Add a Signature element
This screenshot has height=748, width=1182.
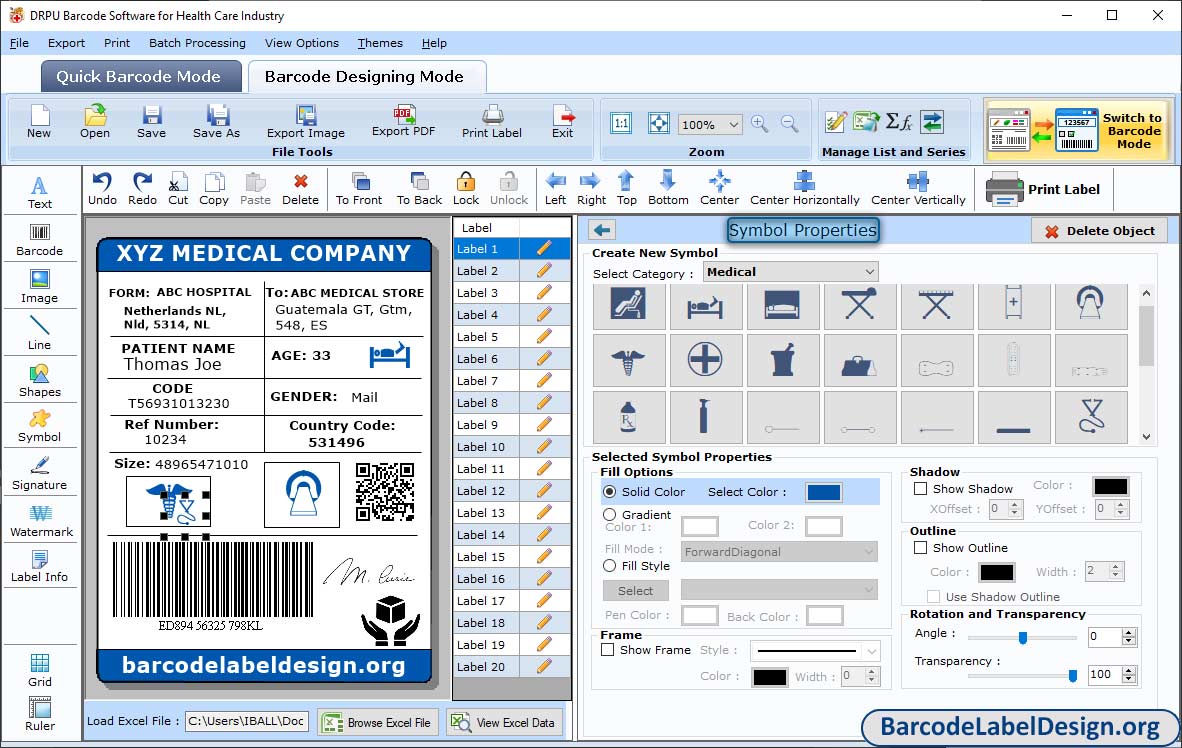pos(40,474)
